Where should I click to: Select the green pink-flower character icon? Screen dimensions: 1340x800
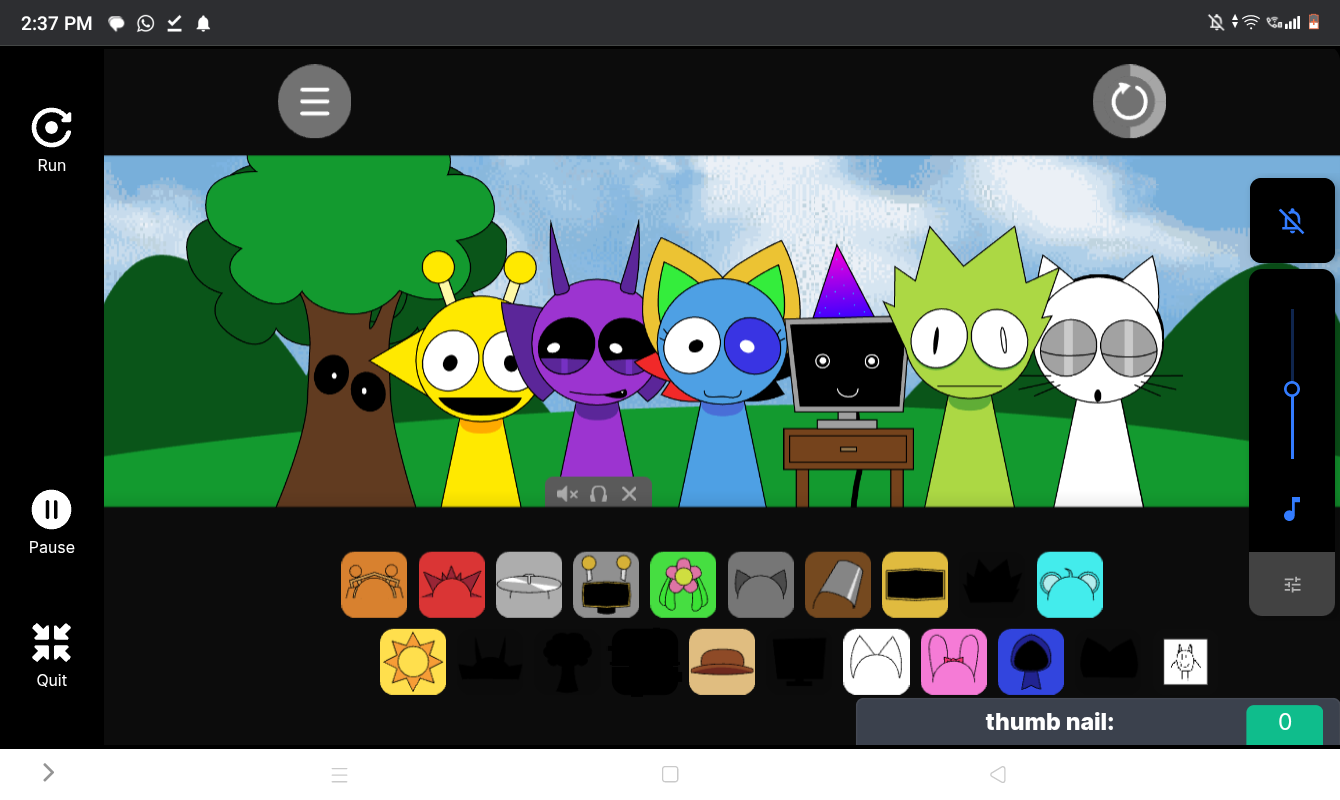click(x=683, y=585)
